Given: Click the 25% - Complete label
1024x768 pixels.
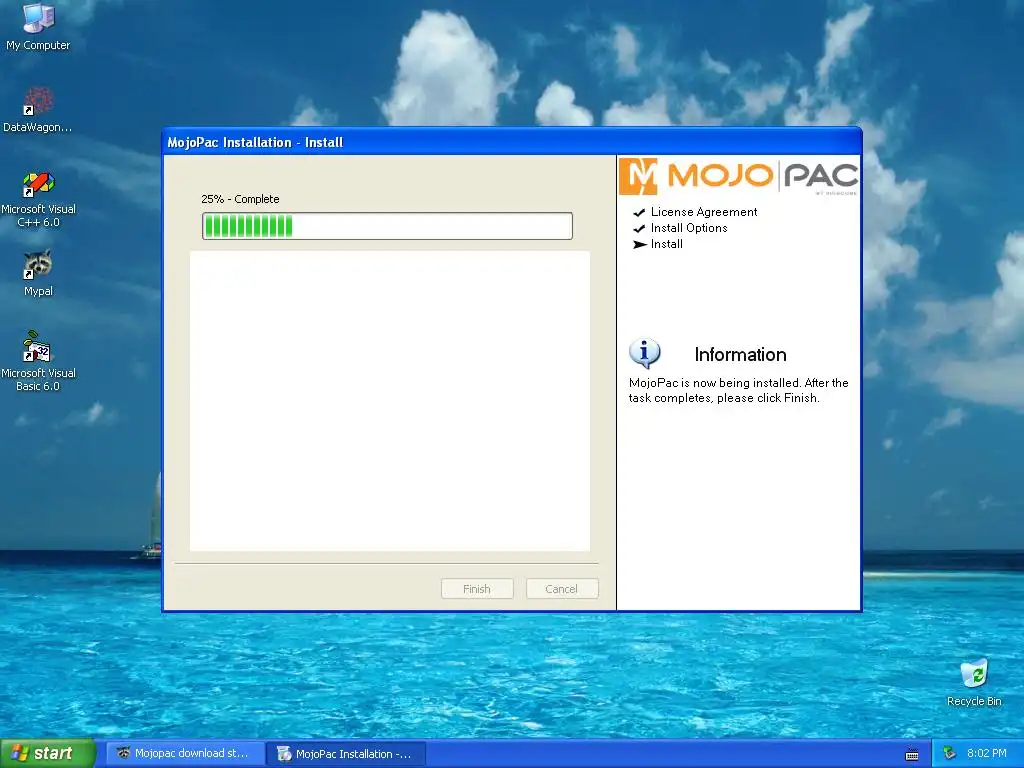Looking at the screenshot, I should (x=240, y=199).
